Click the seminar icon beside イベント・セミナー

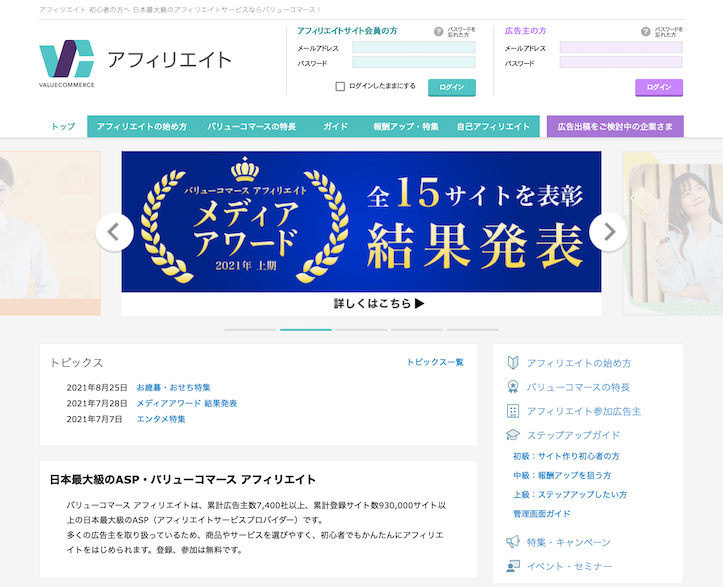(513, 566)
